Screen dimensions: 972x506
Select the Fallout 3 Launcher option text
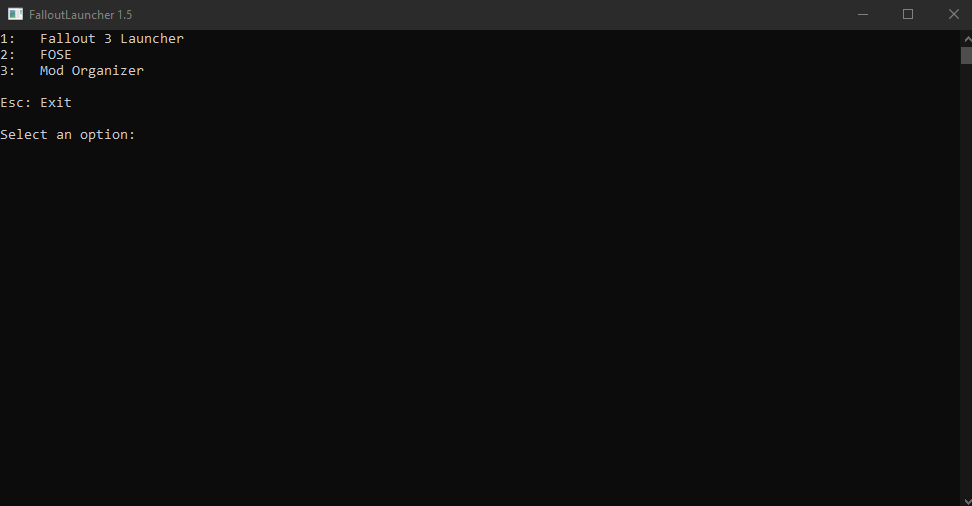[x=112, y=38]
